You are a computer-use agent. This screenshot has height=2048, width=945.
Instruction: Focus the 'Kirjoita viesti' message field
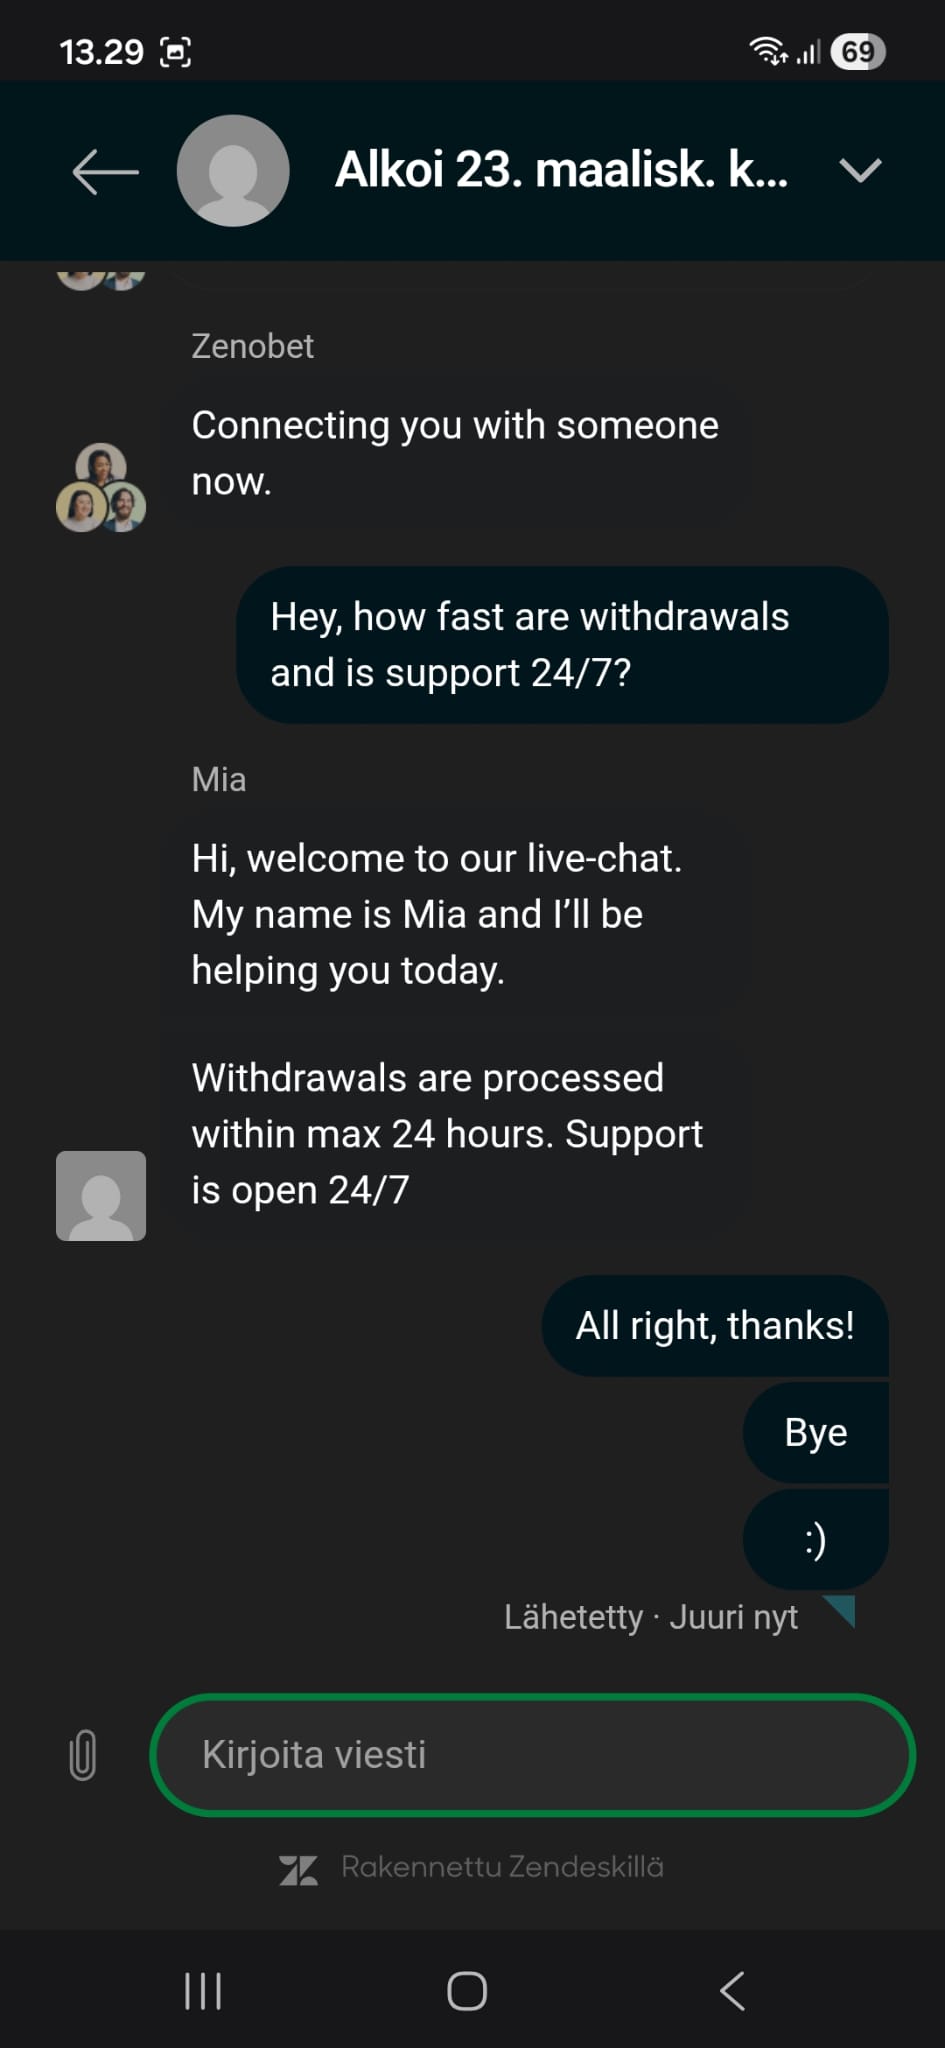click(532, 1754)
